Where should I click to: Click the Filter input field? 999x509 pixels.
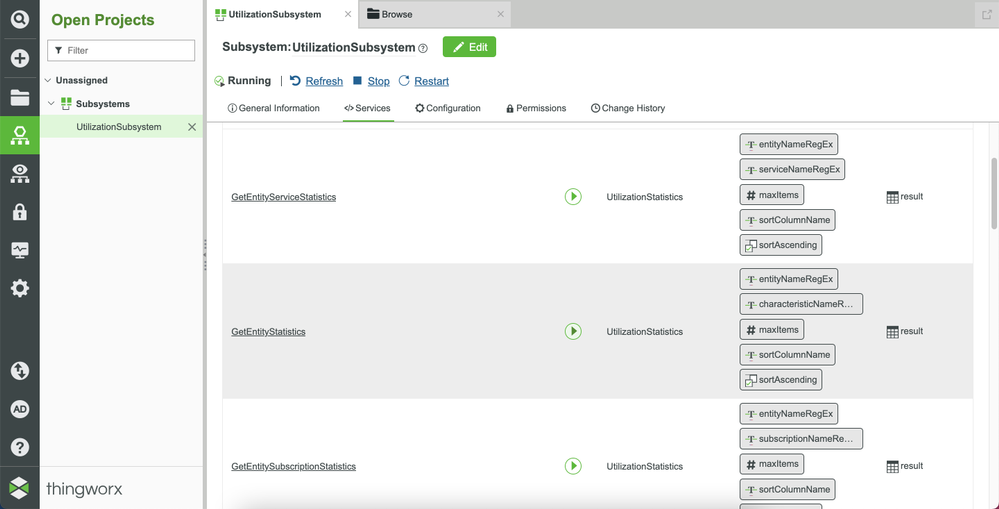[x=121, y=50]
